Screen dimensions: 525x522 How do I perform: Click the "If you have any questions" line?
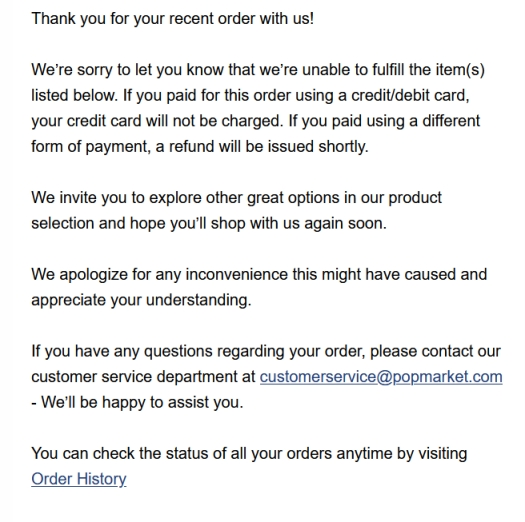pos(266,351)
